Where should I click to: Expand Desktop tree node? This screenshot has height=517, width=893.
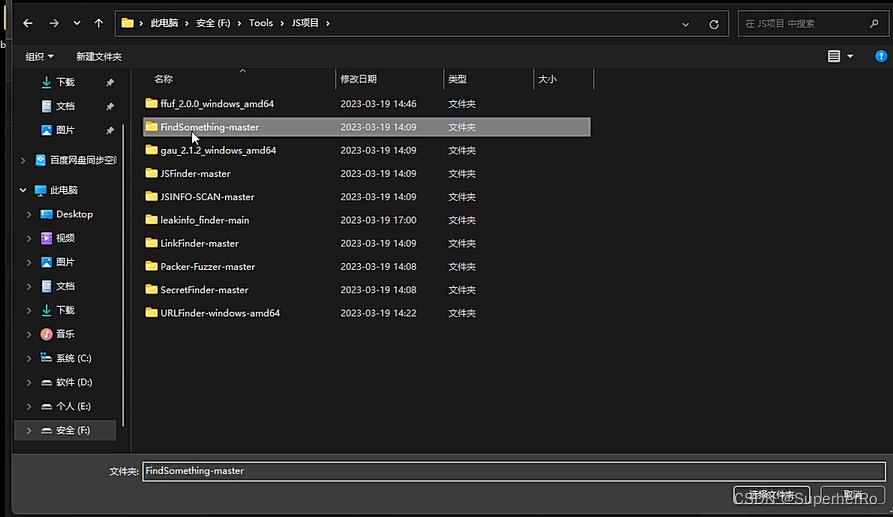pyautogui.click(x=29, y=215)
